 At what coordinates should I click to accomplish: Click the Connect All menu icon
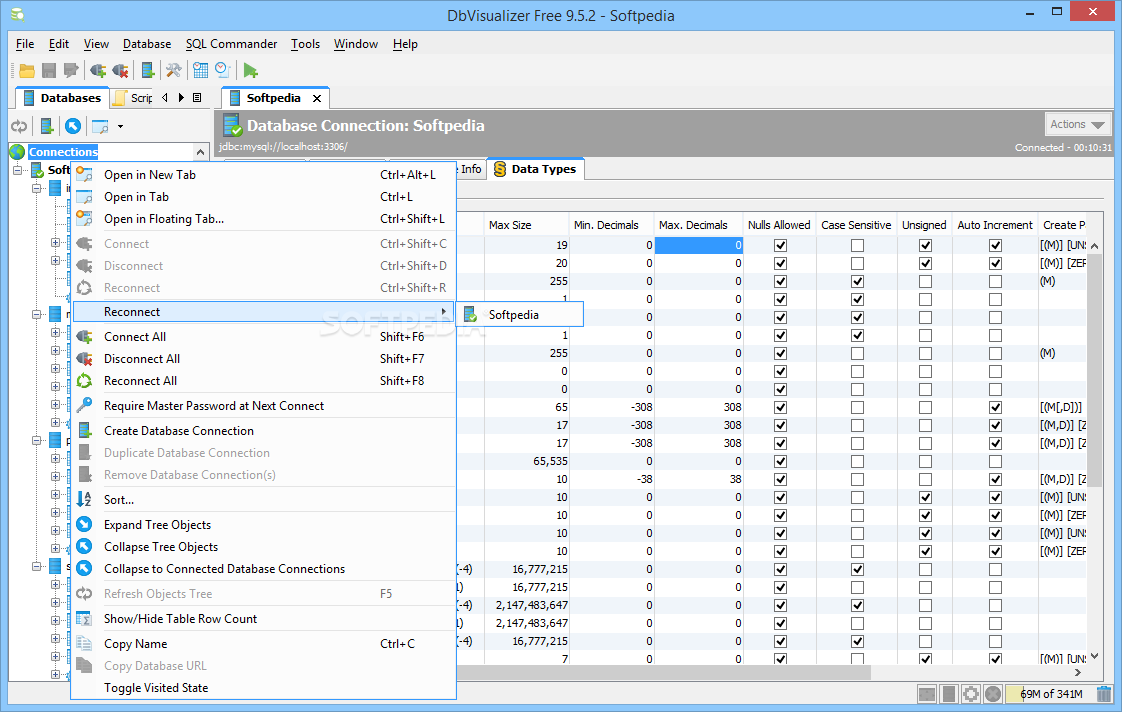click(84, 336)
